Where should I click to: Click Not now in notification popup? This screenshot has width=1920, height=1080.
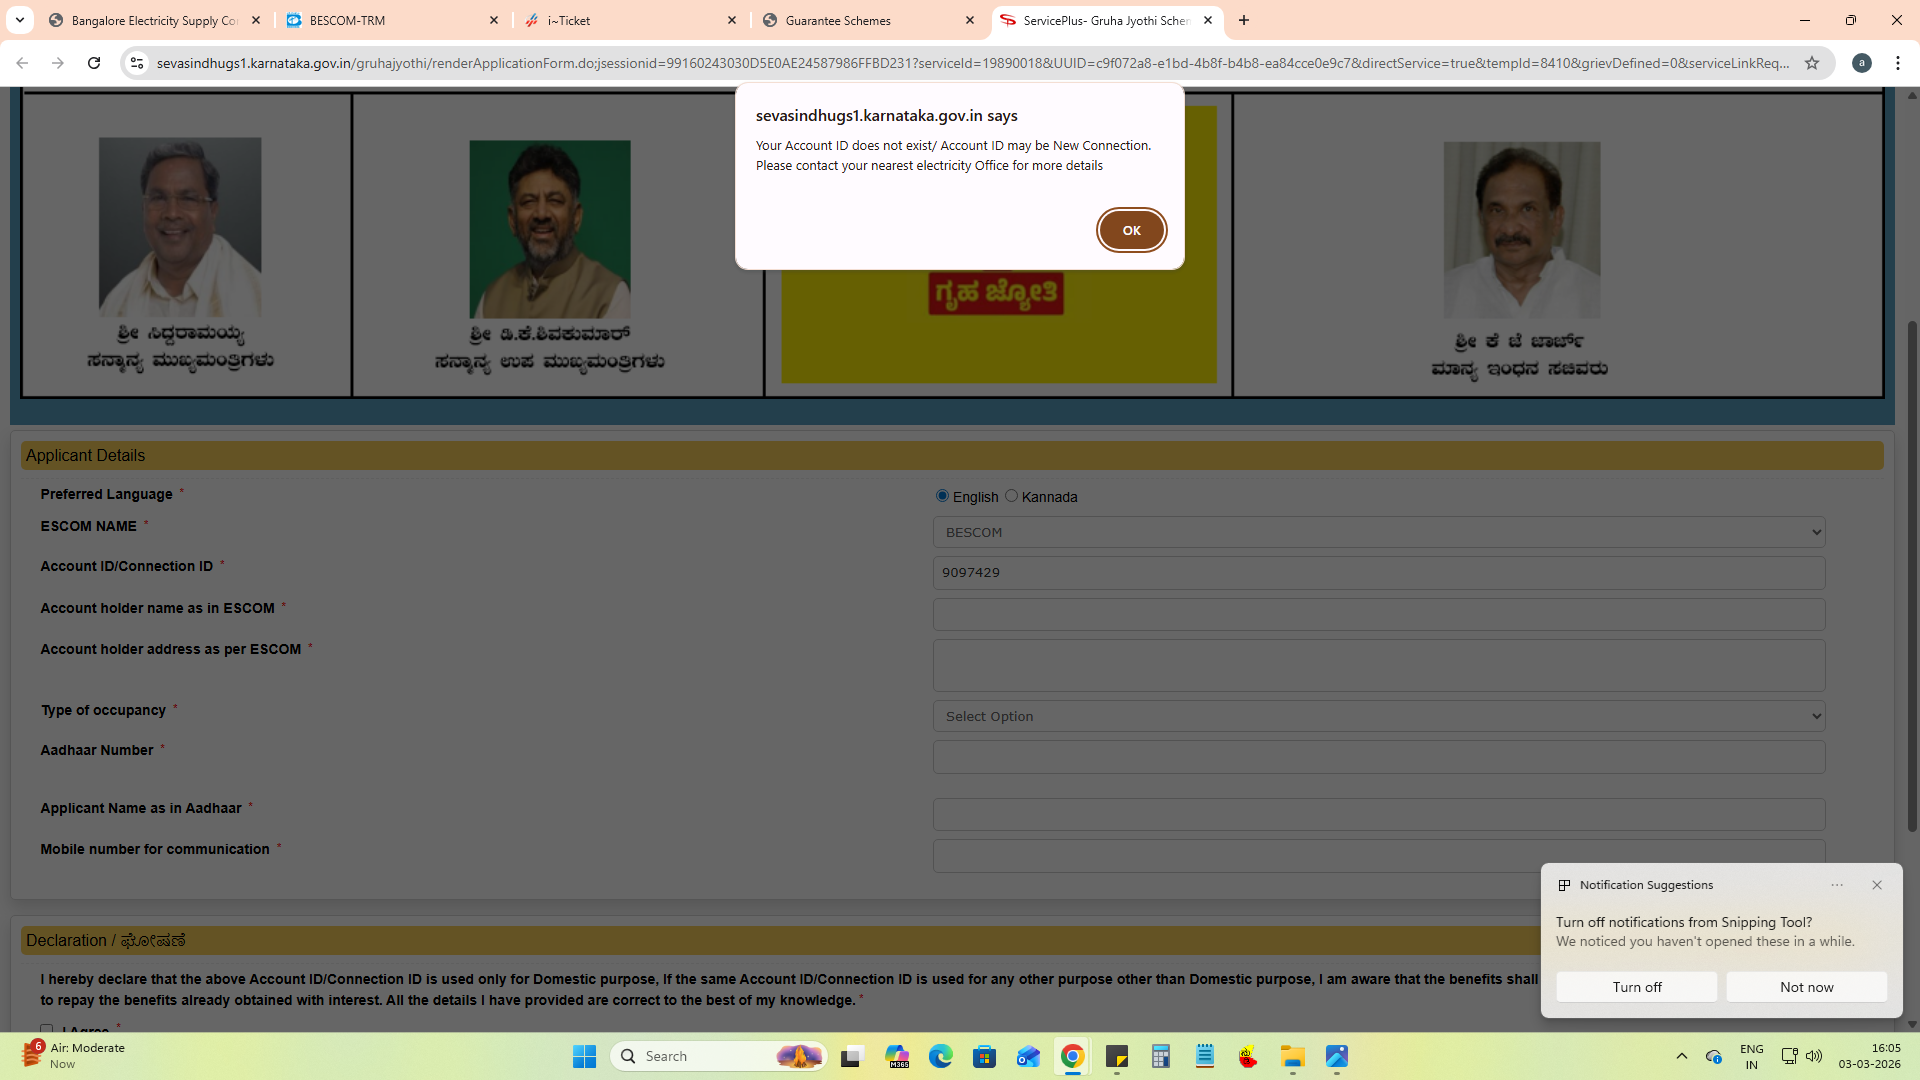point(1806,987)
